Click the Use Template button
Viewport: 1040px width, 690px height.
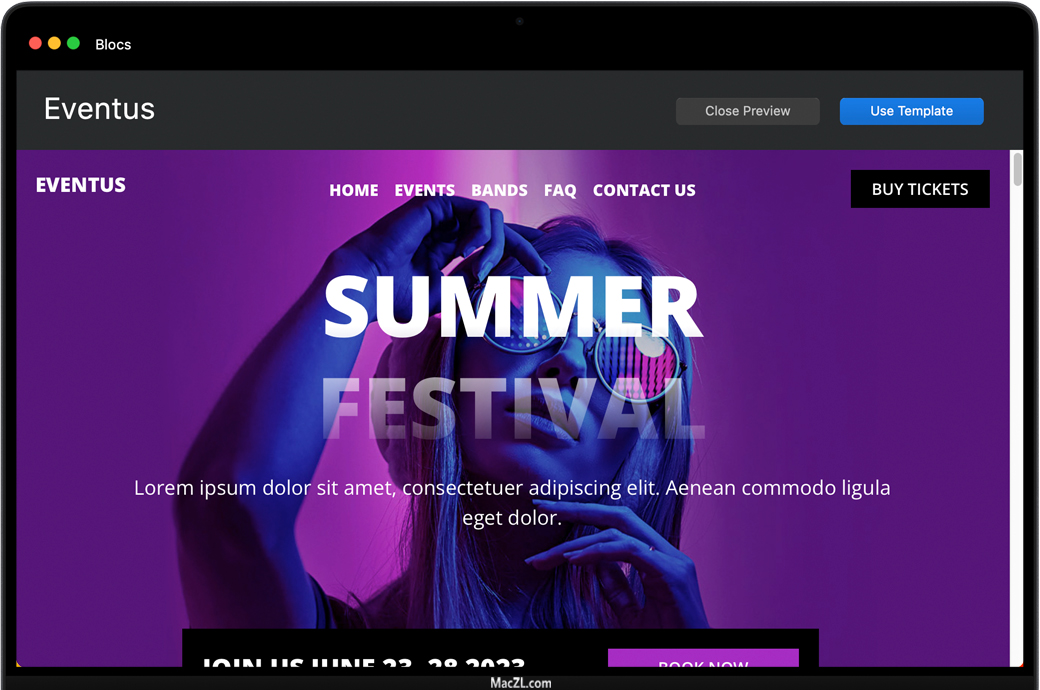click(911, 111)
